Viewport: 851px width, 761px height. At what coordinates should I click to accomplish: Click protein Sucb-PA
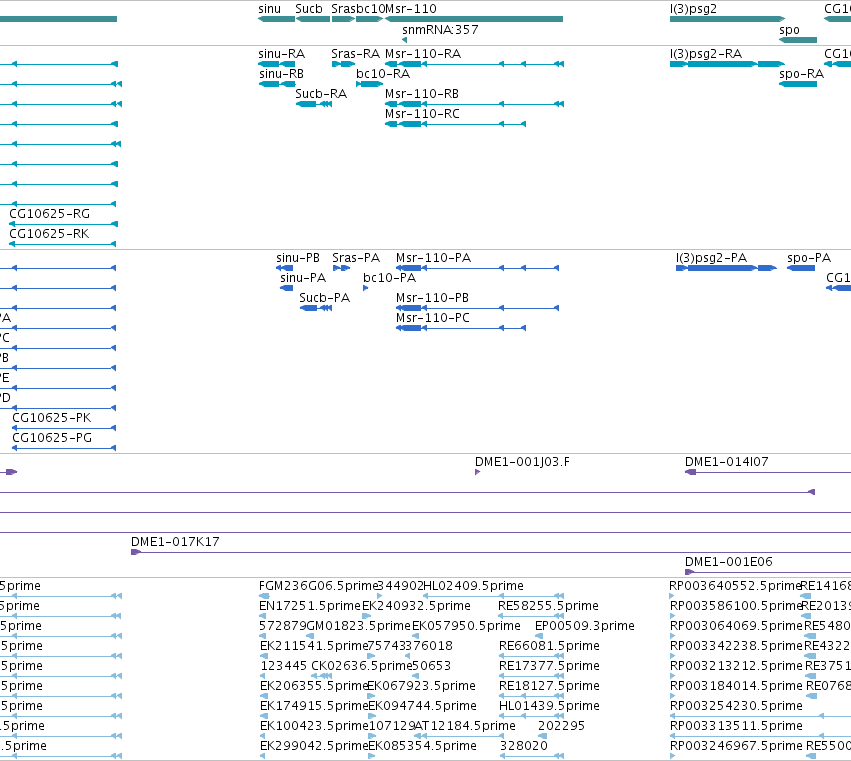(316, 308)
